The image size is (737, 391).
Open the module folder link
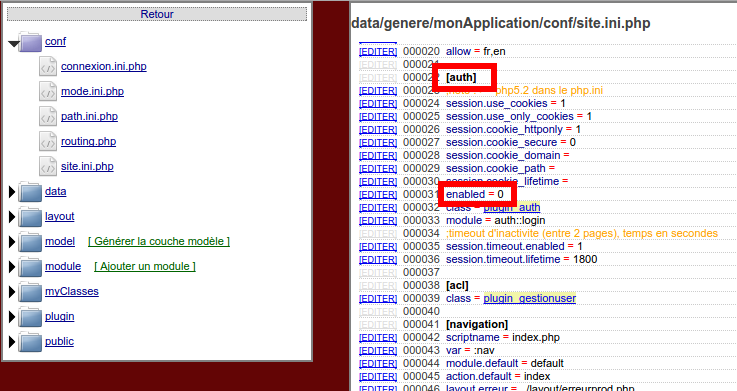pyautogui.click(x=63, y=266)
